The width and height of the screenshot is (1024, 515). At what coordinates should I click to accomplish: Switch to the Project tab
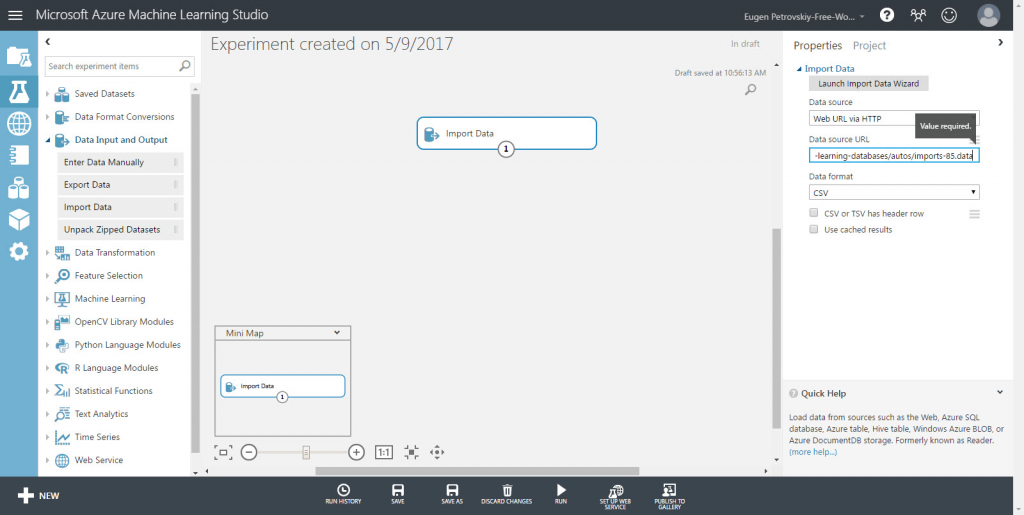click(869, 46)
